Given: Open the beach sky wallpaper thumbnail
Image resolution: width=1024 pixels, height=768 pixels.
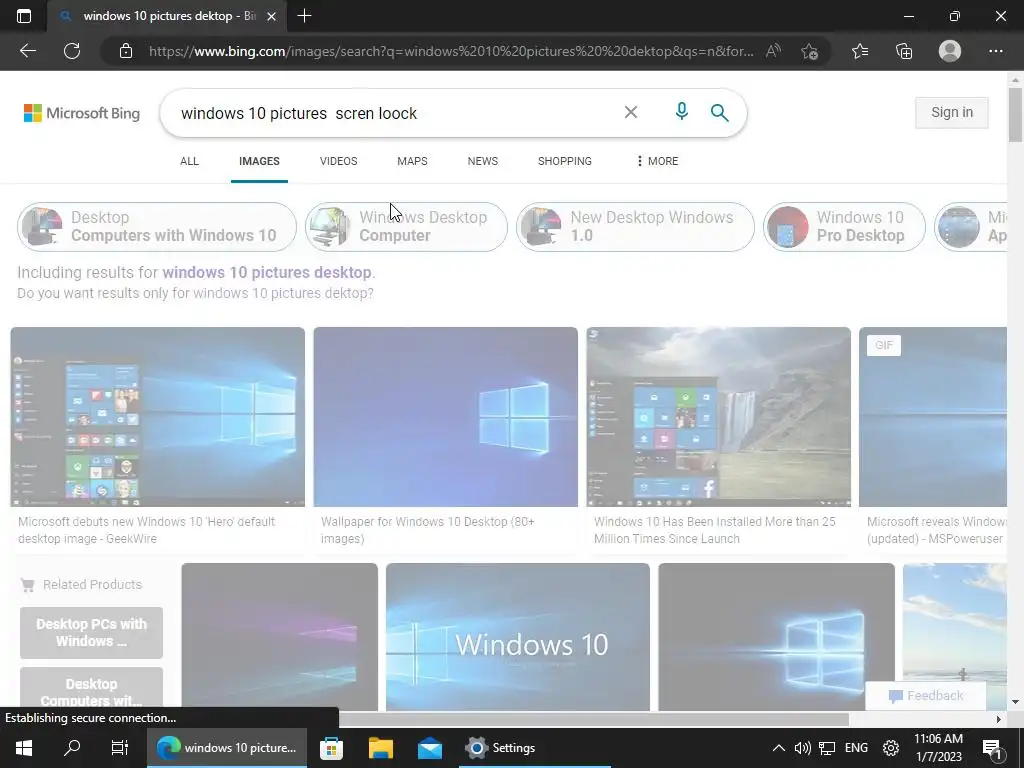Looking at the screenshot, I should pyautogui.click(x=955, y=620).
